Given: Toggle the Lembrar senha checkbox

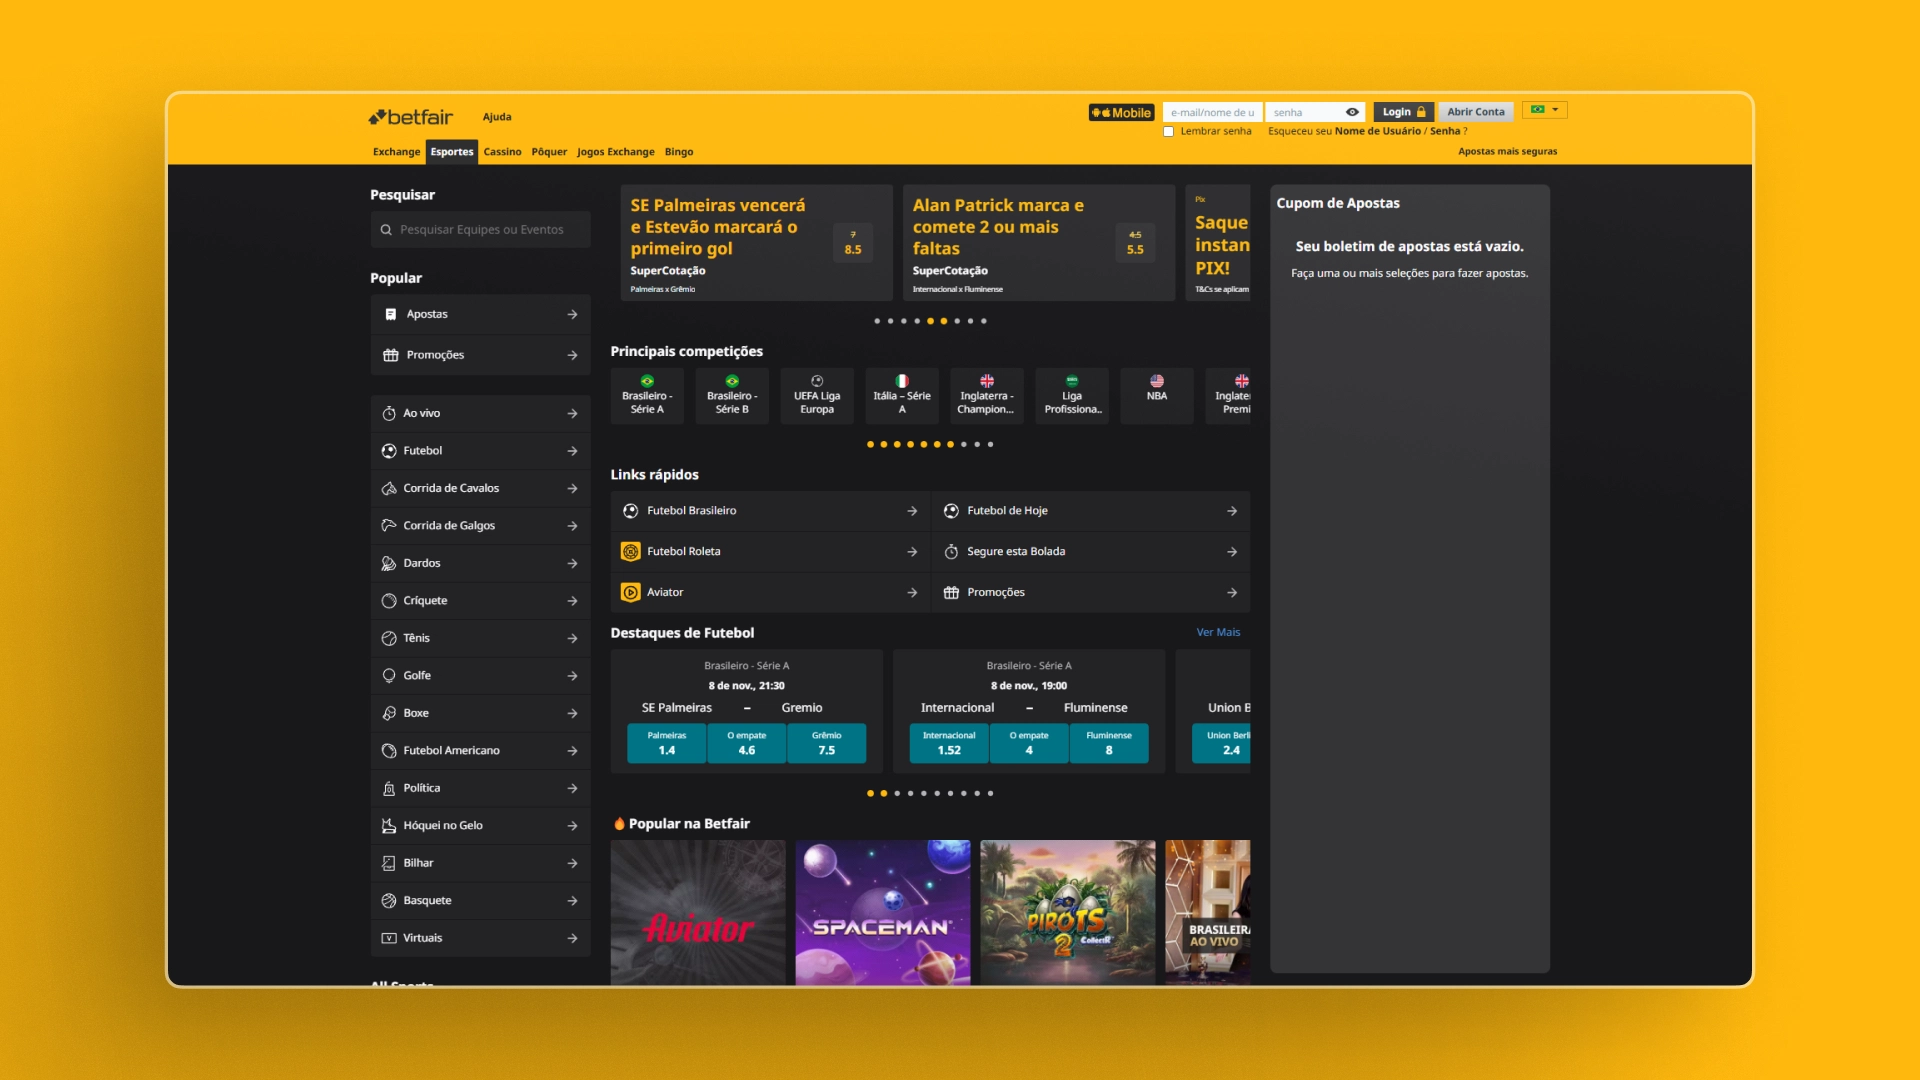Looking at the screenshot, I should point(1168,132).
